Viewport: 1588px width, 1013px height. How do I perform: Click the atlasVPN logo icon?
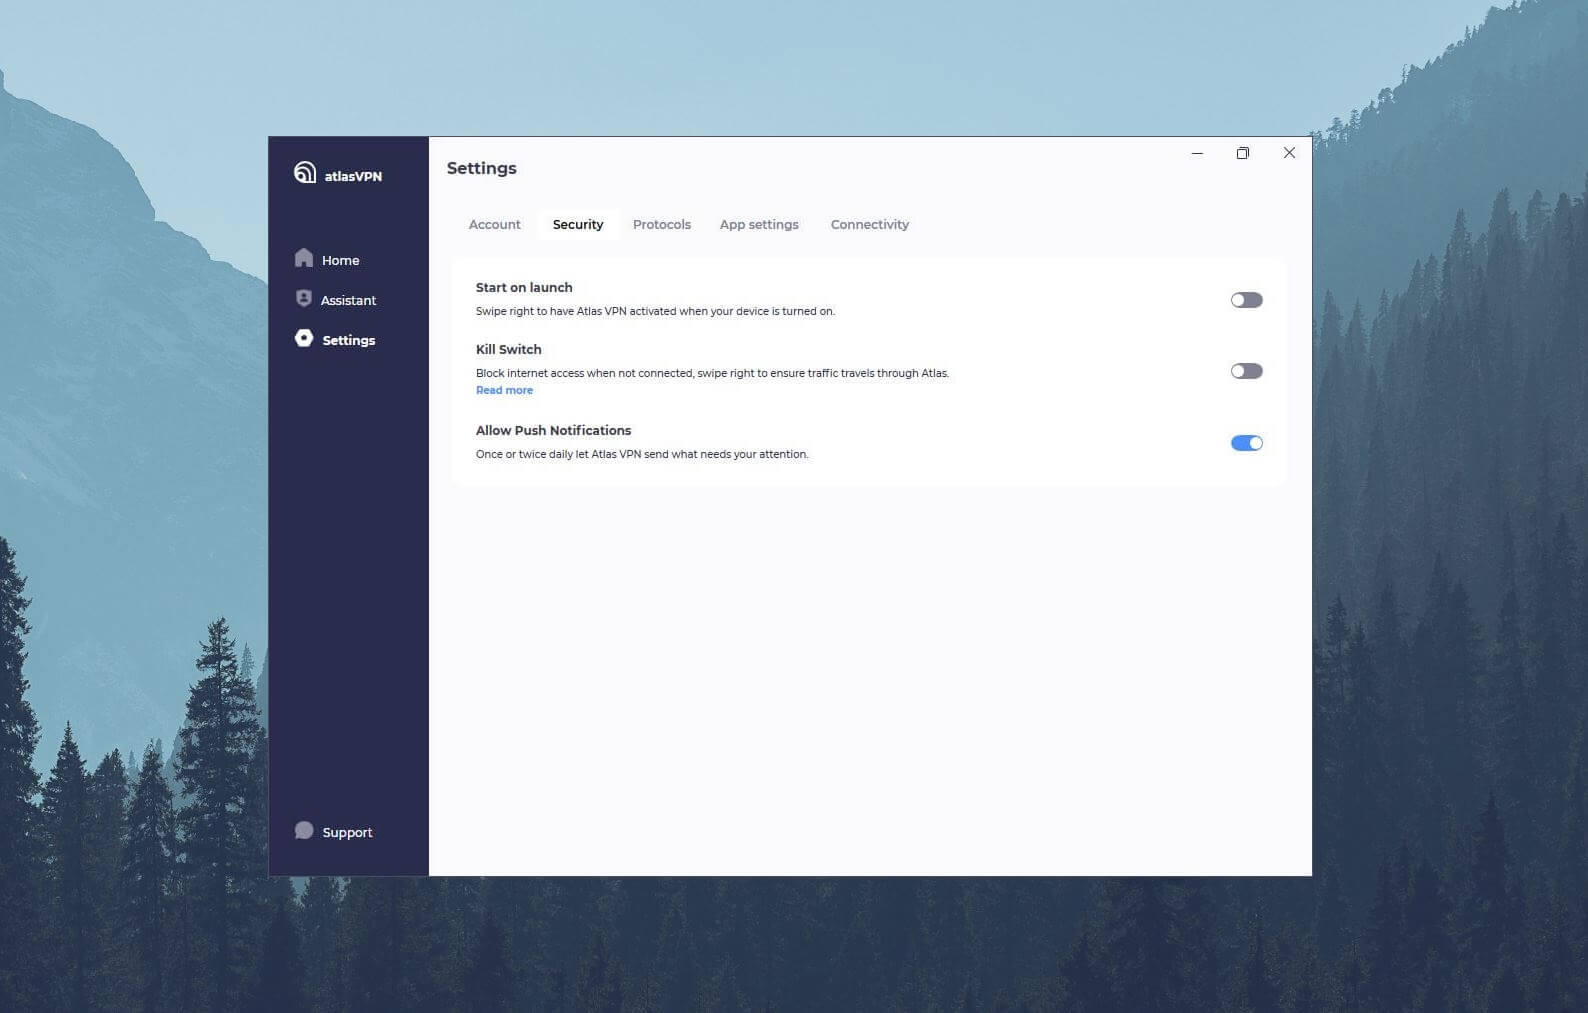click(x=305, y=173)
